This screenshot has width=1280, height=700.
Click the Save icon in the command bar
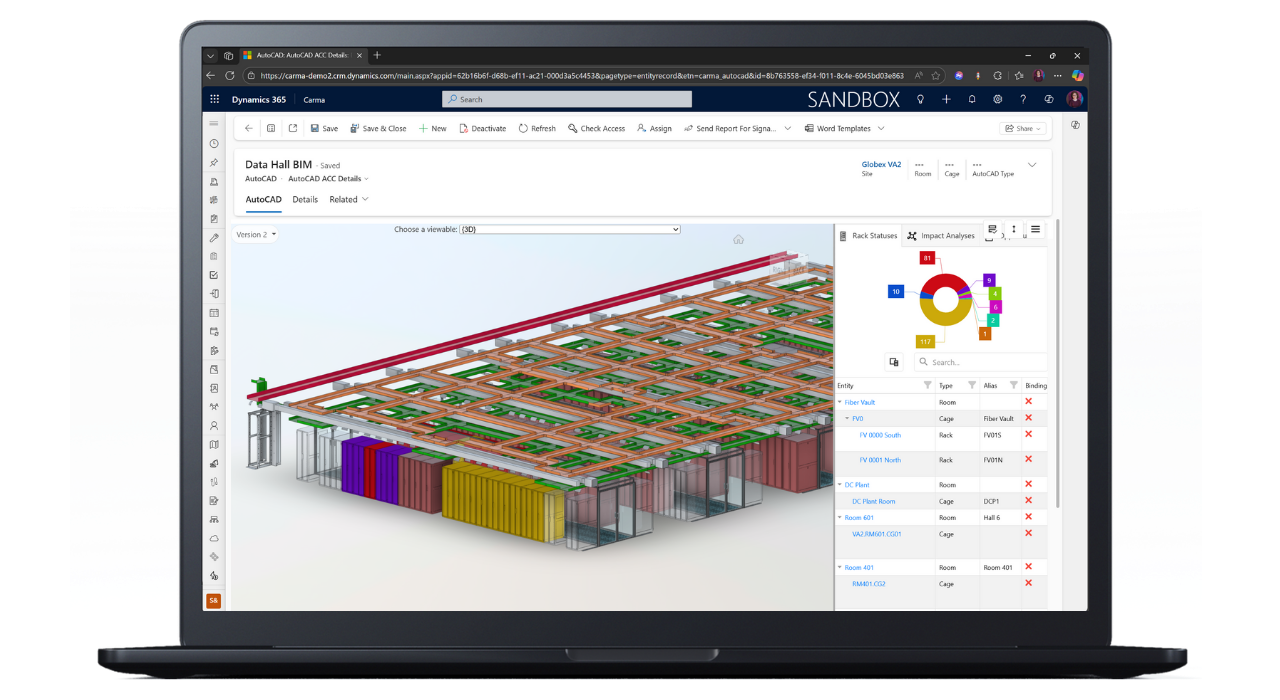313,128
